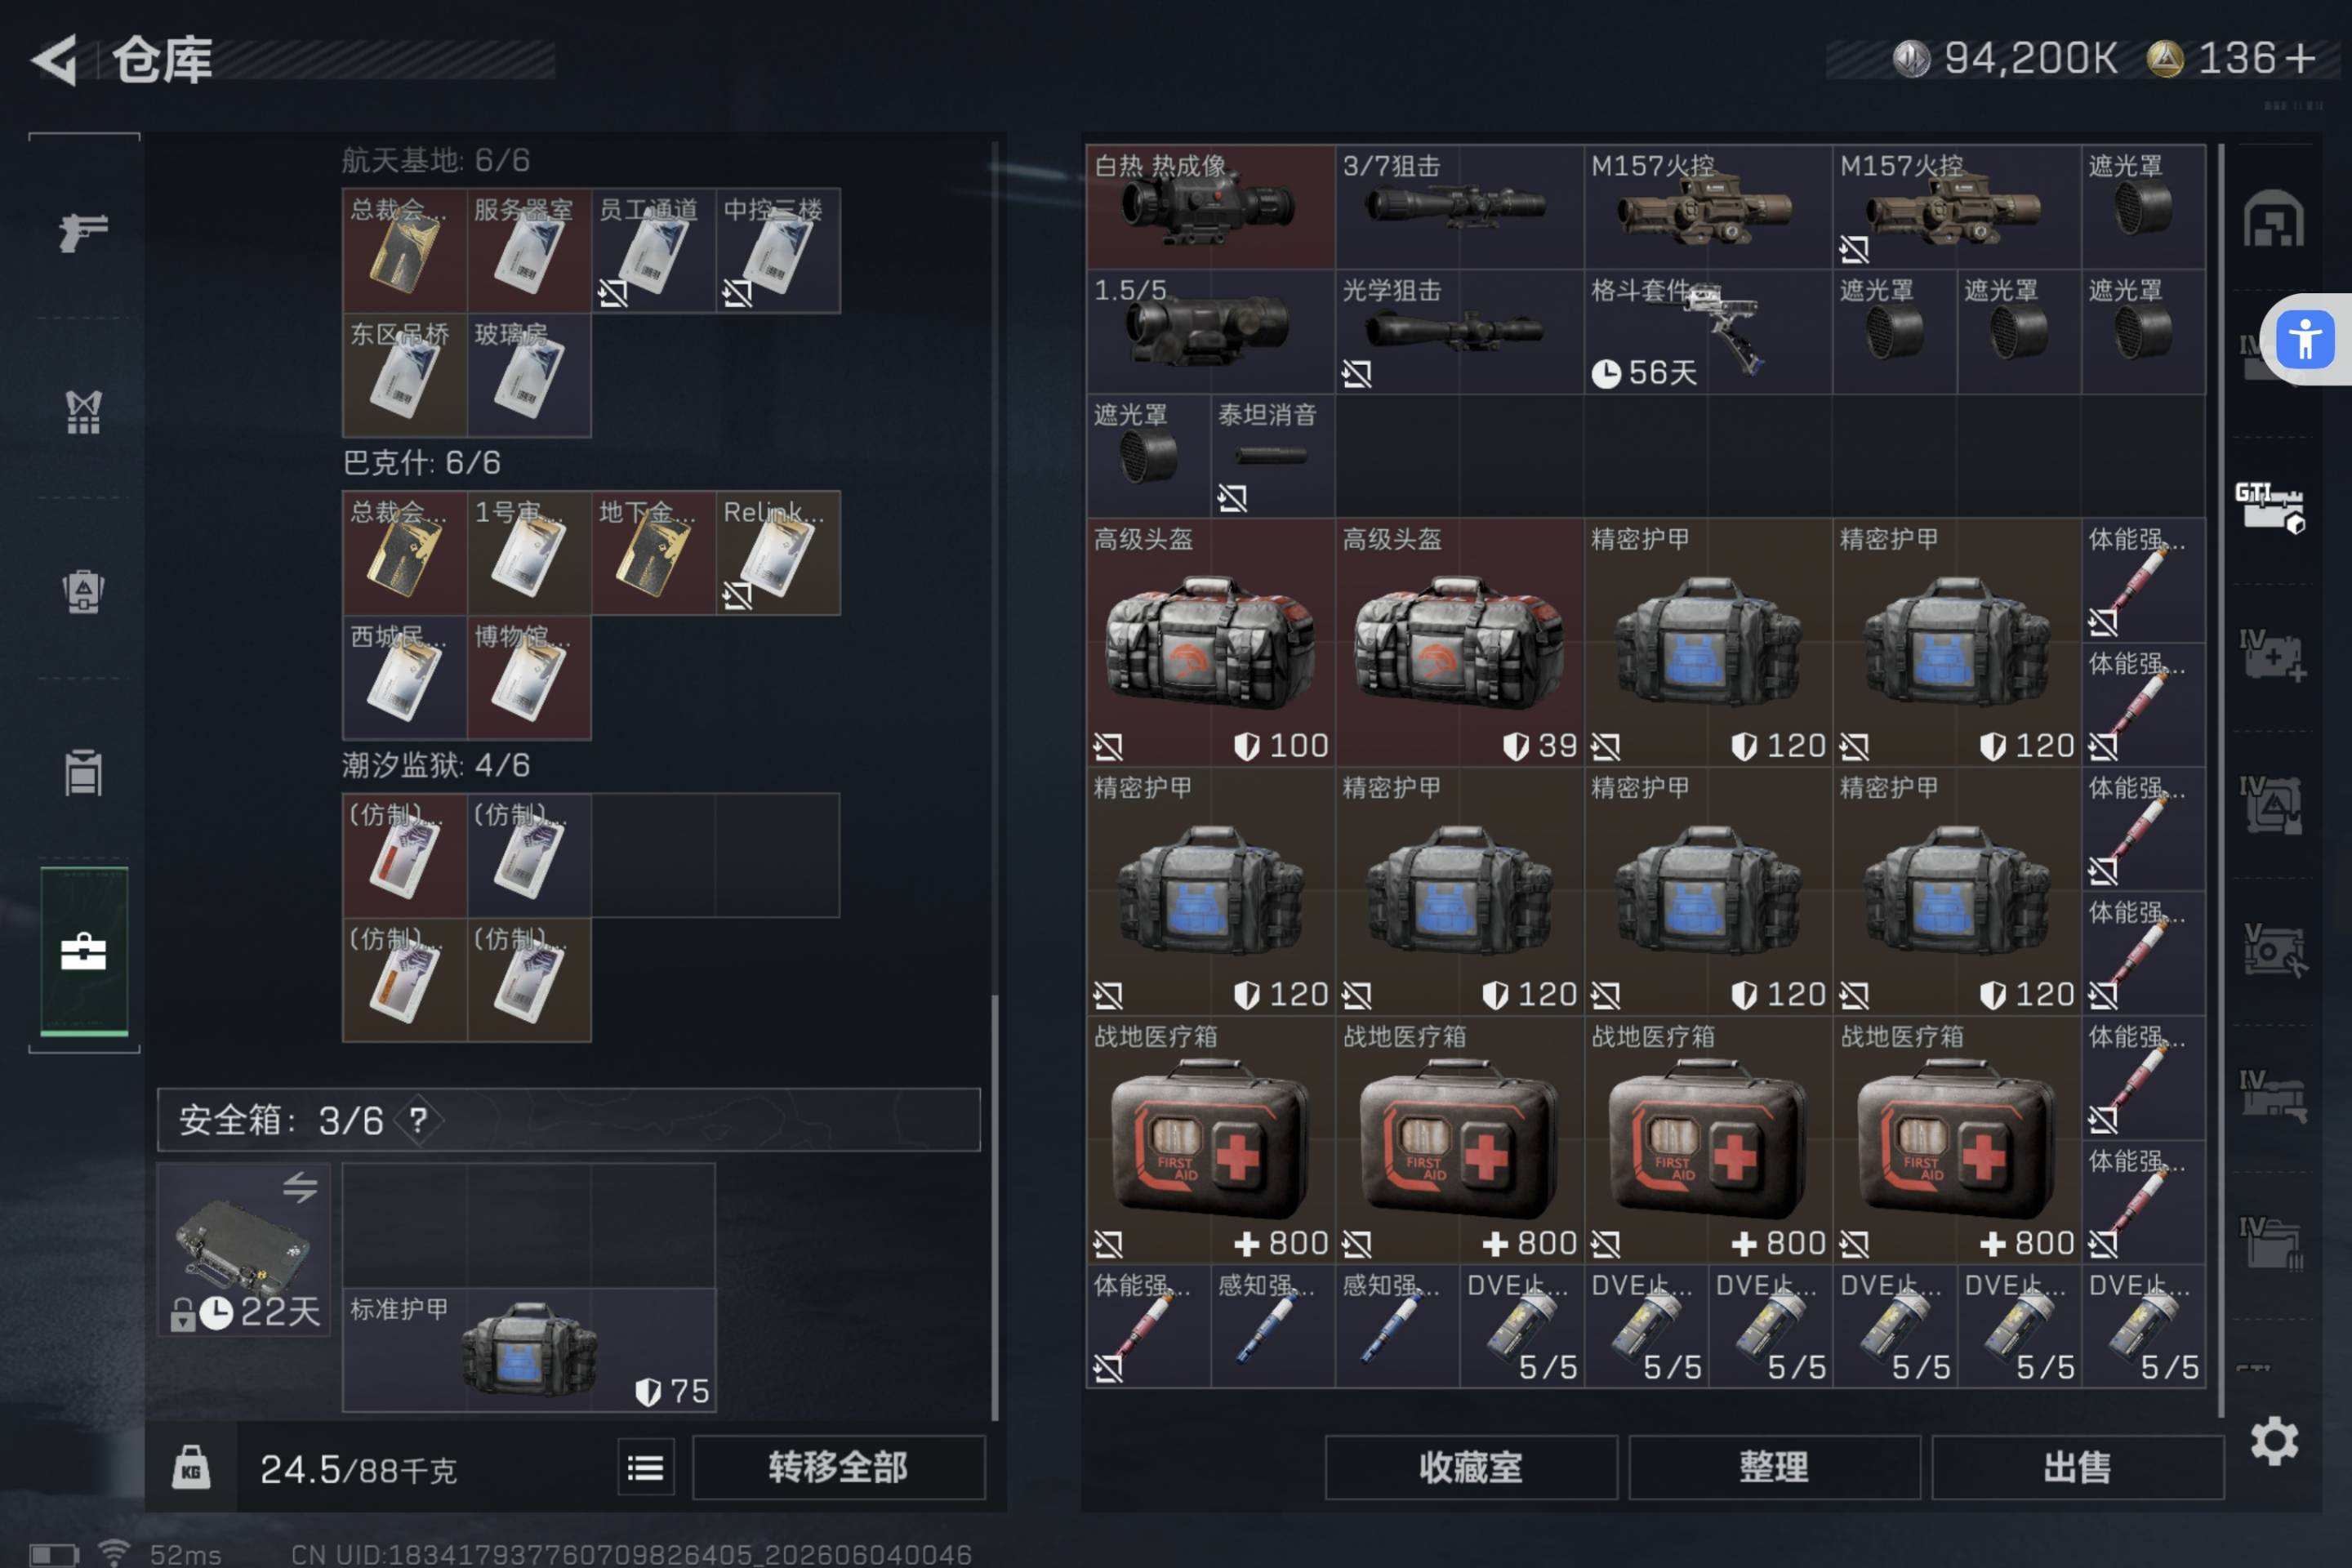The width and height of the screenshot is (2352, 1568).
Task: Click the question mark next to 安全箱
Action: 417,1120
